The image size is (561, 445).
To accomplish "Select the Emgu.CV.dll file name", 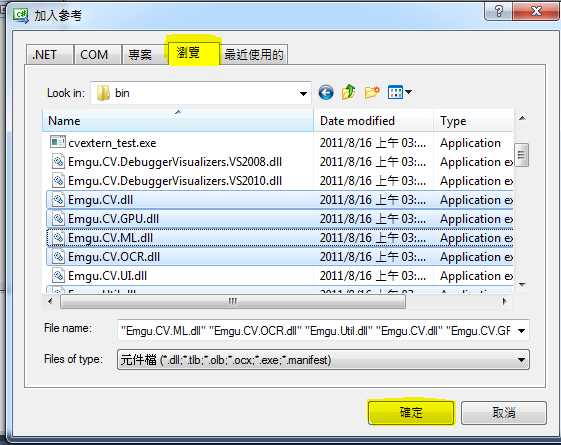I will tap(101, 200).
